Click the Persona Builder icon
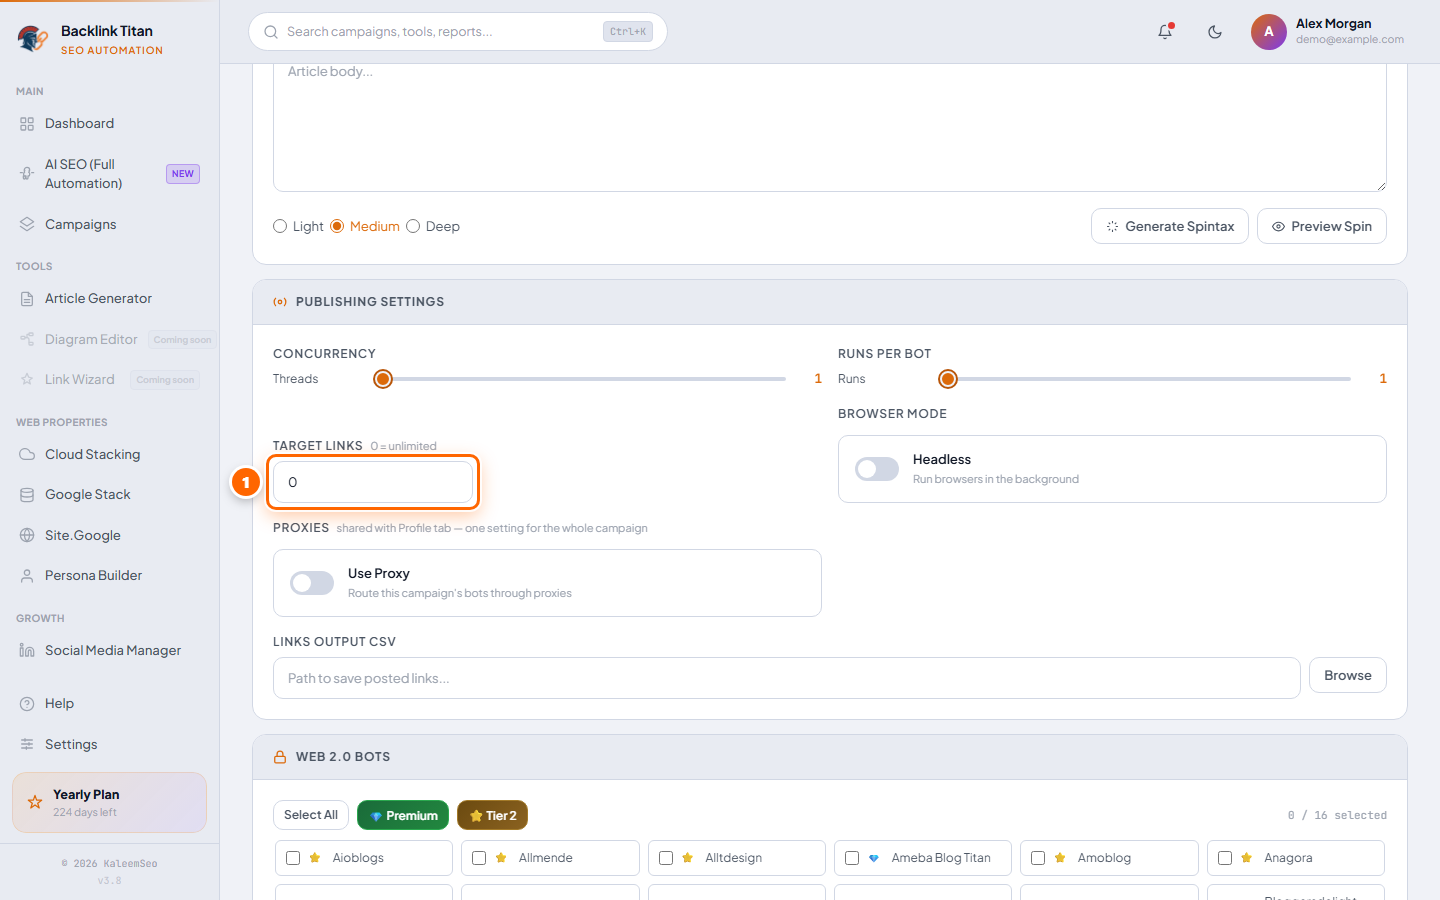Image resolution: width=1440 pixels, height=900 pixels. coord(27,576)
